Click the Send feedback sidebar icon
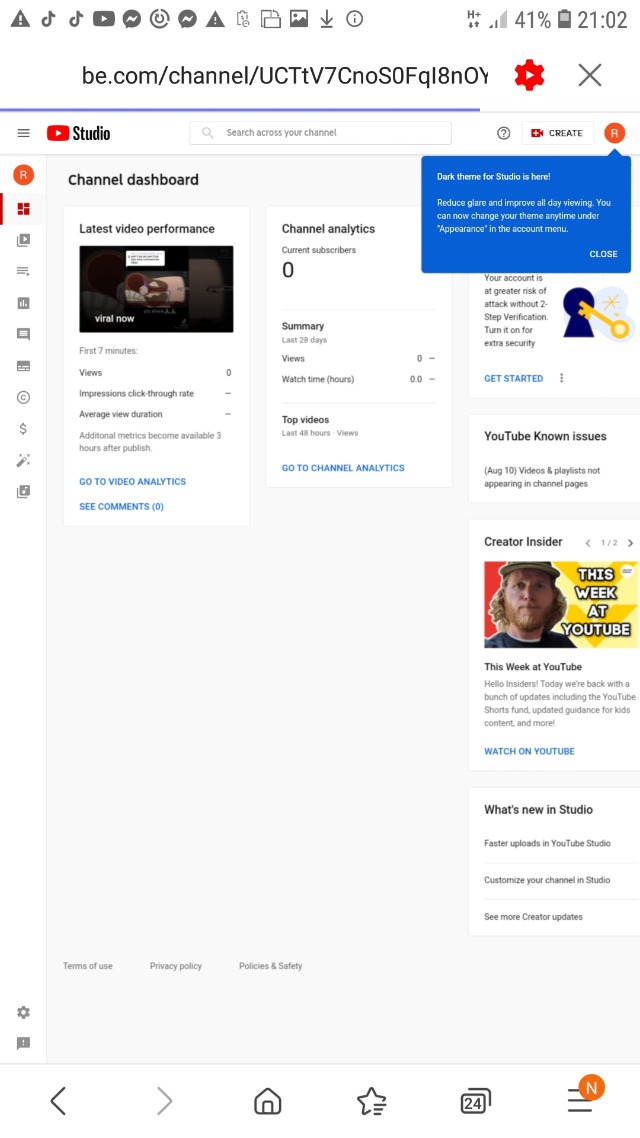Screen dimensions: 640x1138 [x=23, y=1043]
